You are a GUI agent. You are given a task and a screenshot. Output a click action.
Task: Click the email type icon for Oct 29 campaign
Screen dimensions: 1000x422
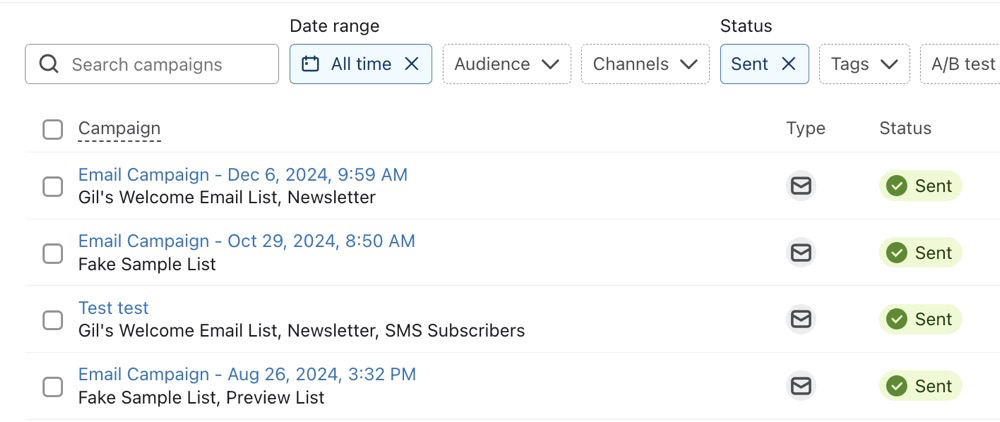point(801,253)
